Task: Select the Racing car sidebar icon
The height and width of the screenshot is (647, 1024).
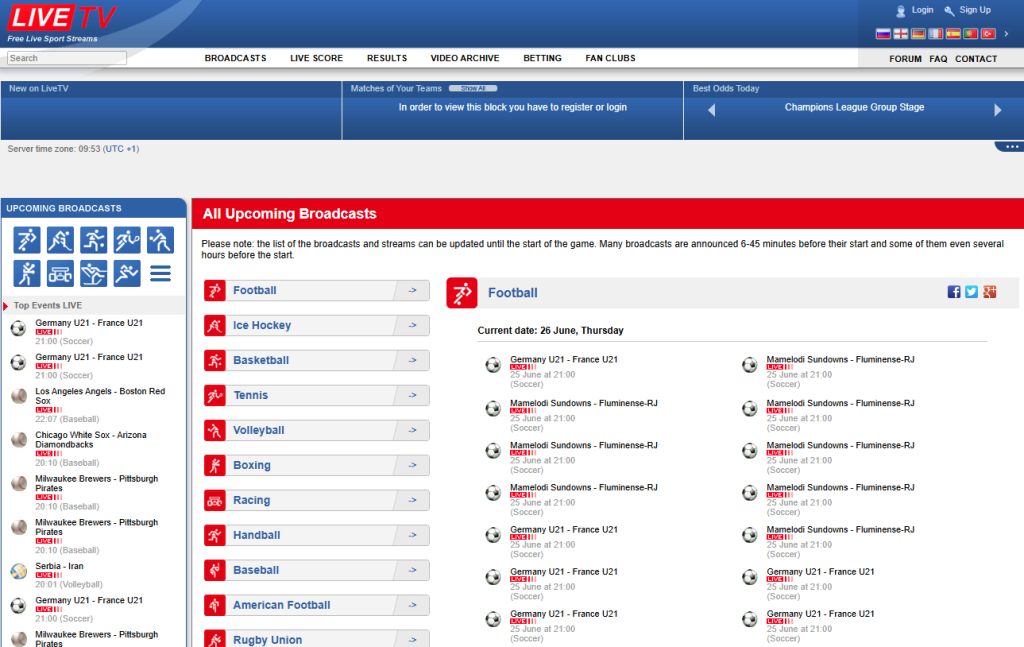Action: (x=60, y=274)
